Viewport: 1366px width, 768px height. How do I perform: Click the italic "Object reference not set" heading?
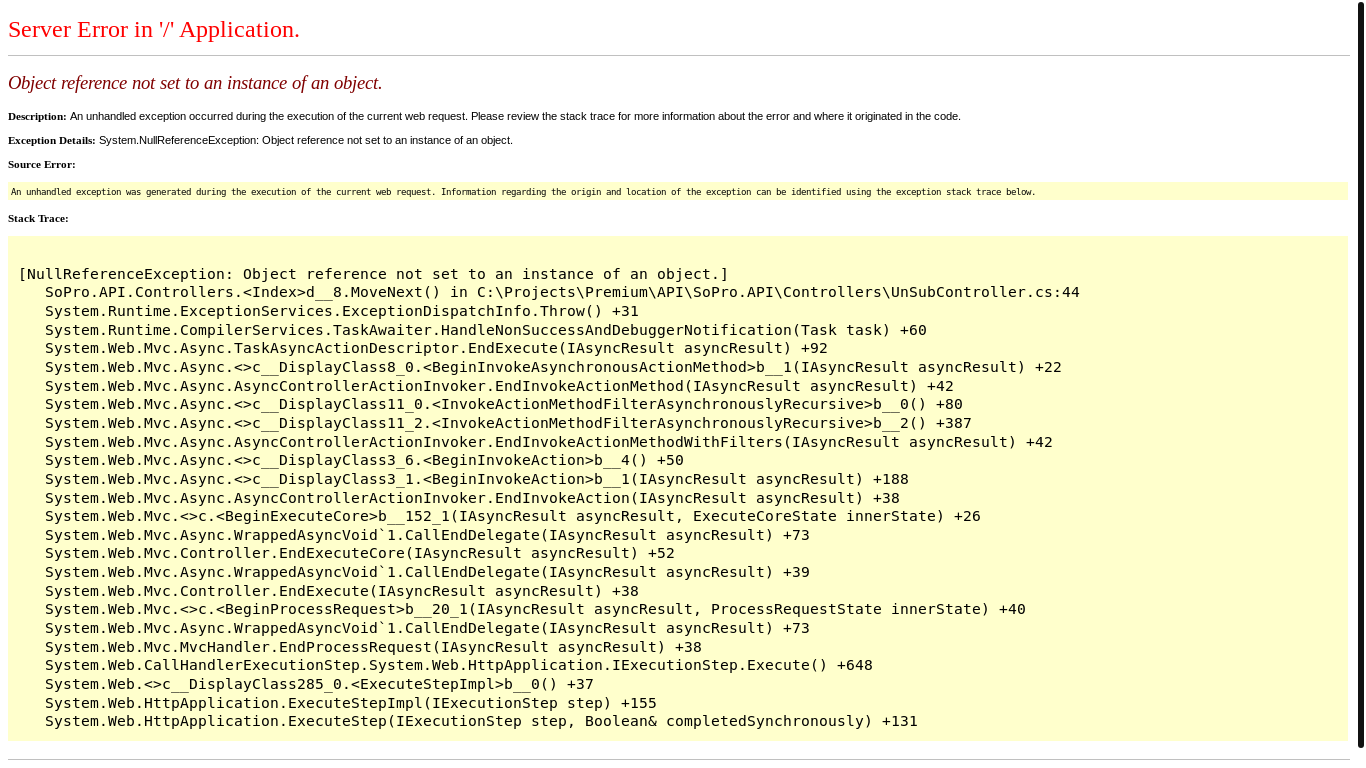tap(195, 83)
